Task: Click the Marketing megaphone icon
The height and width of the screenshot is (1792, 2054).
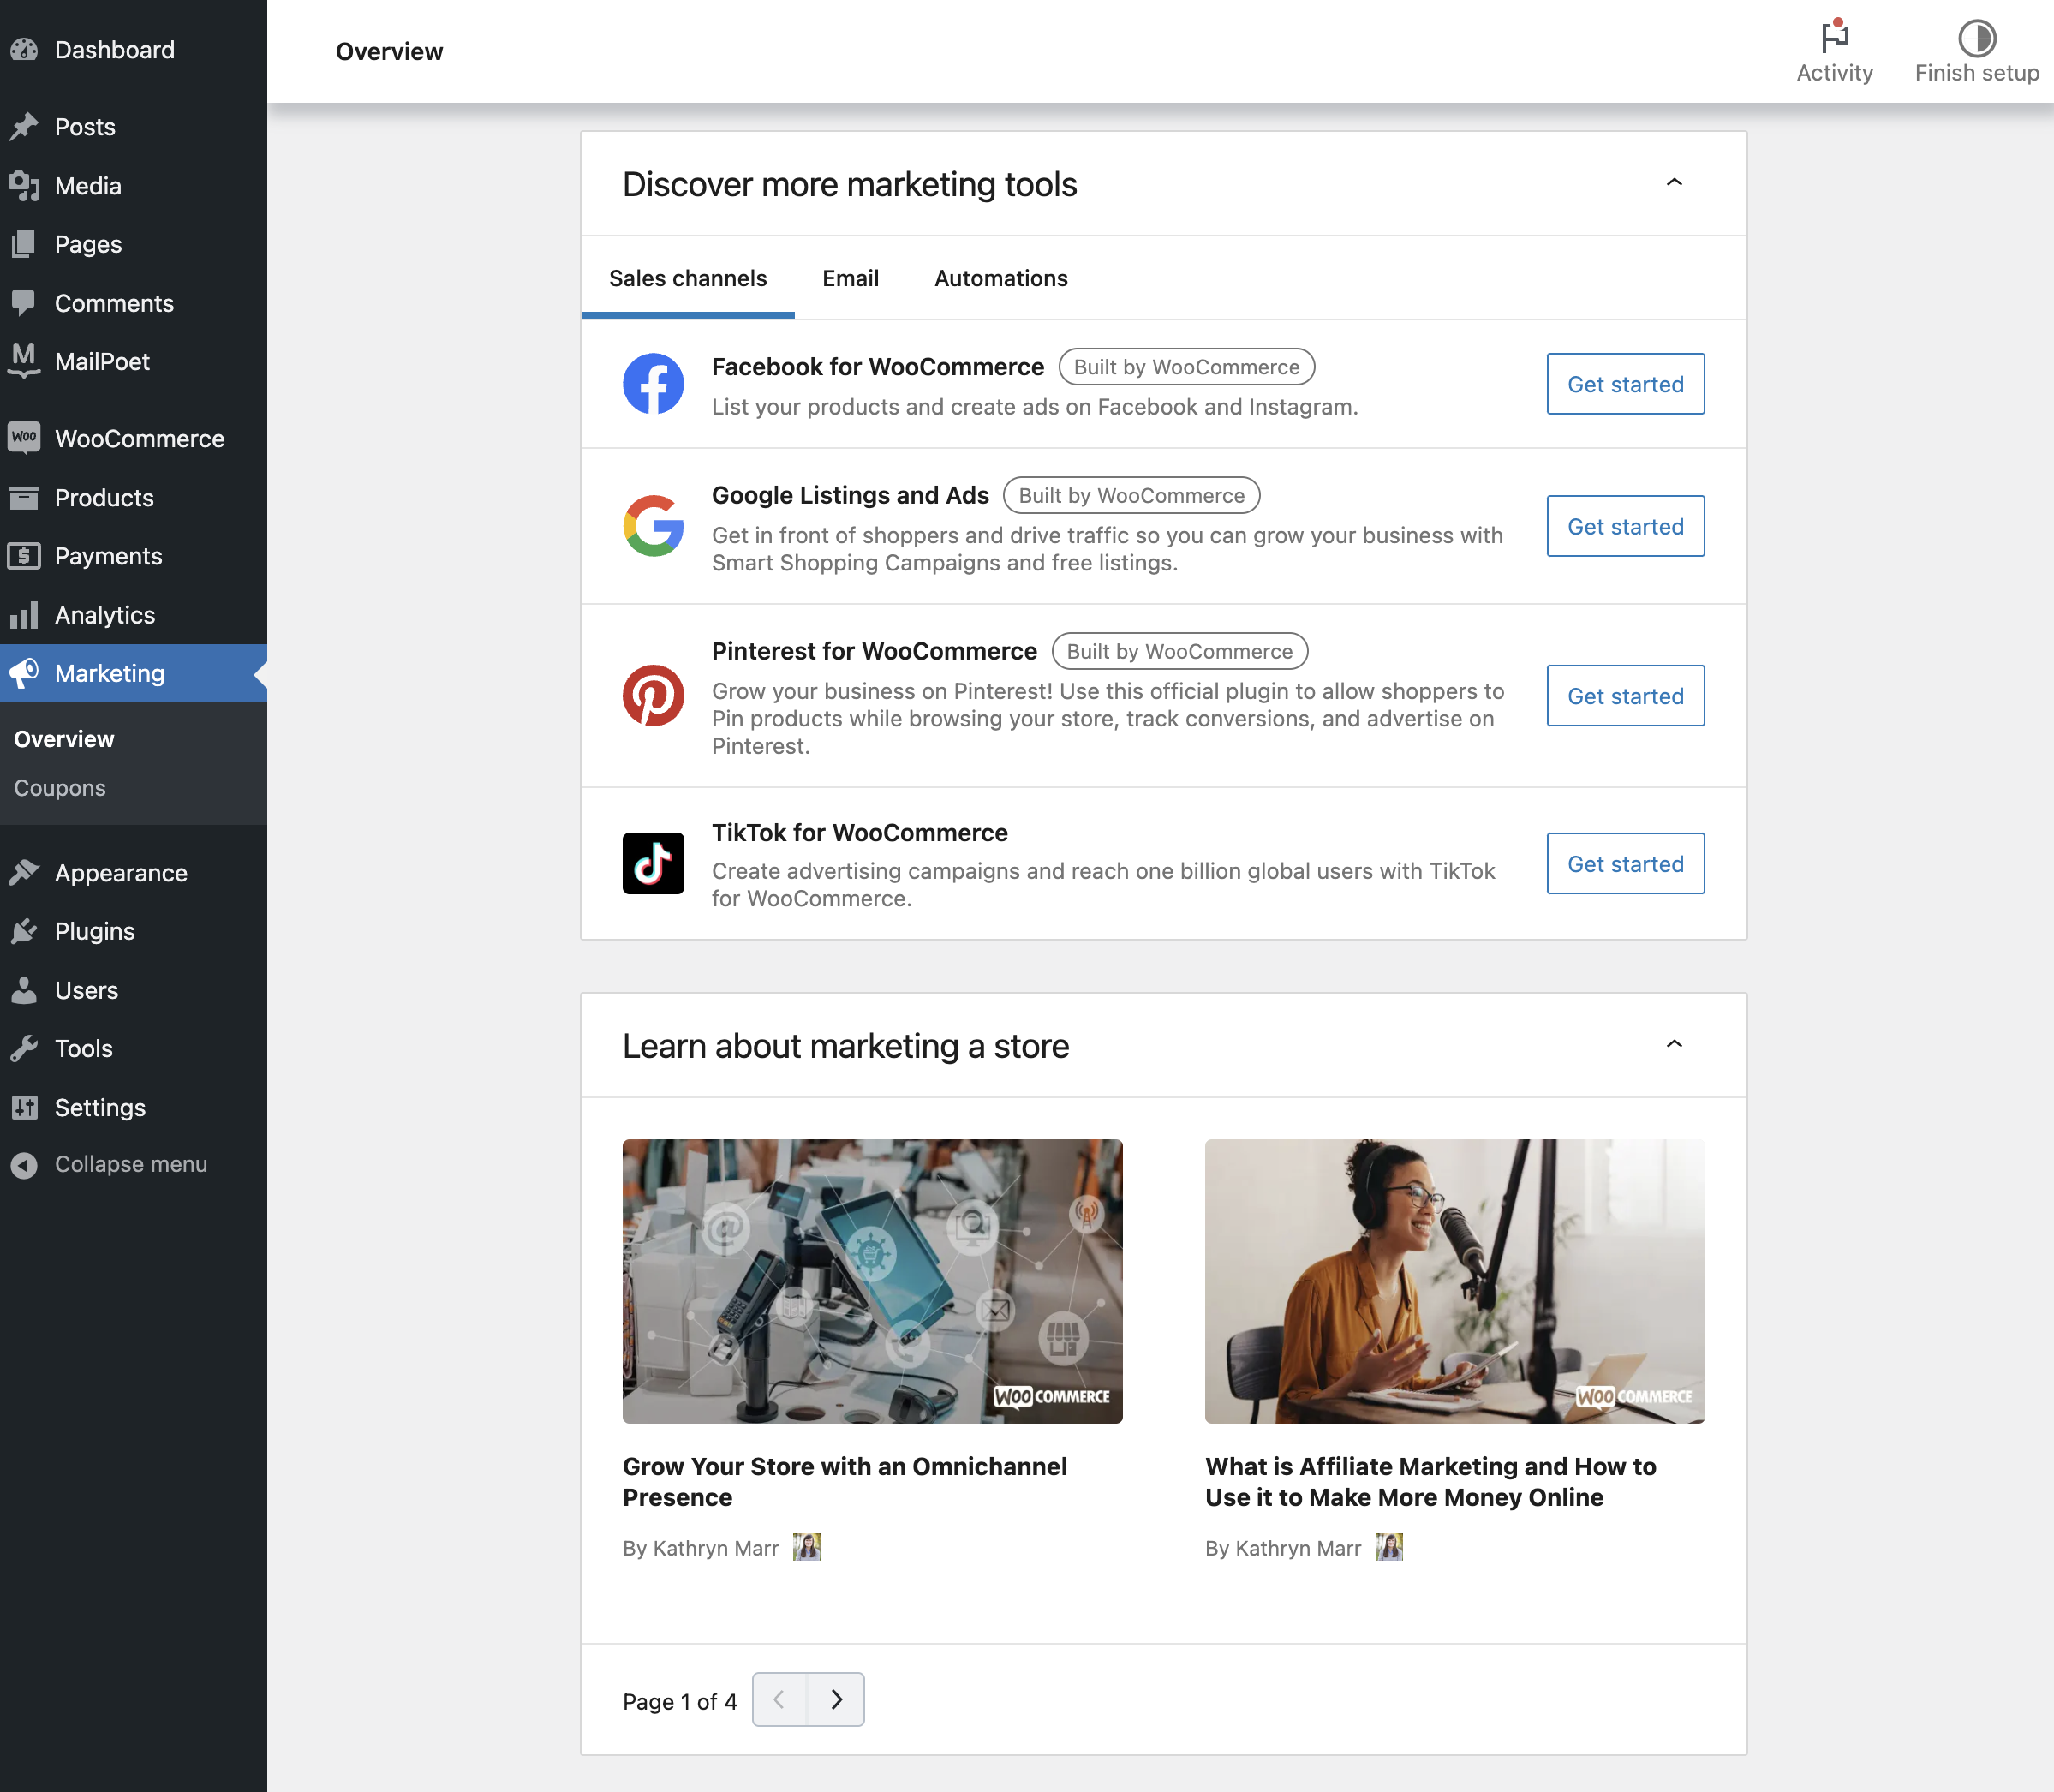Action: [25, 672]
